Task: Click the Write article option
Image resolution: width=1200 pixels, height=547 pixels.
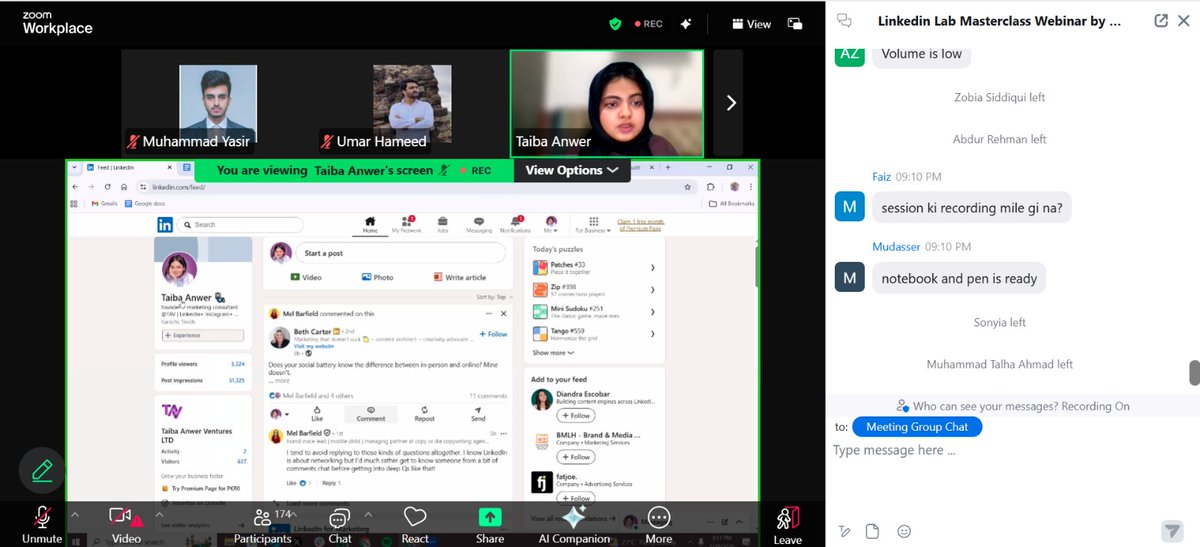Action: point(460,277)
